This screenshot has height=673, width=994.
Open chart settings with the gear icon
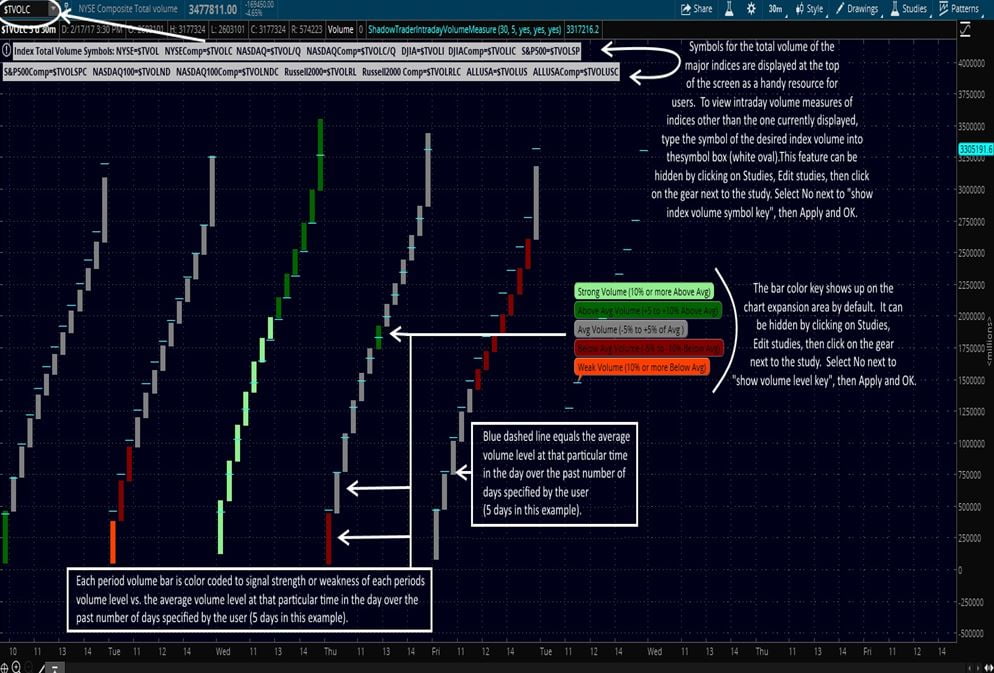[751, 9]
